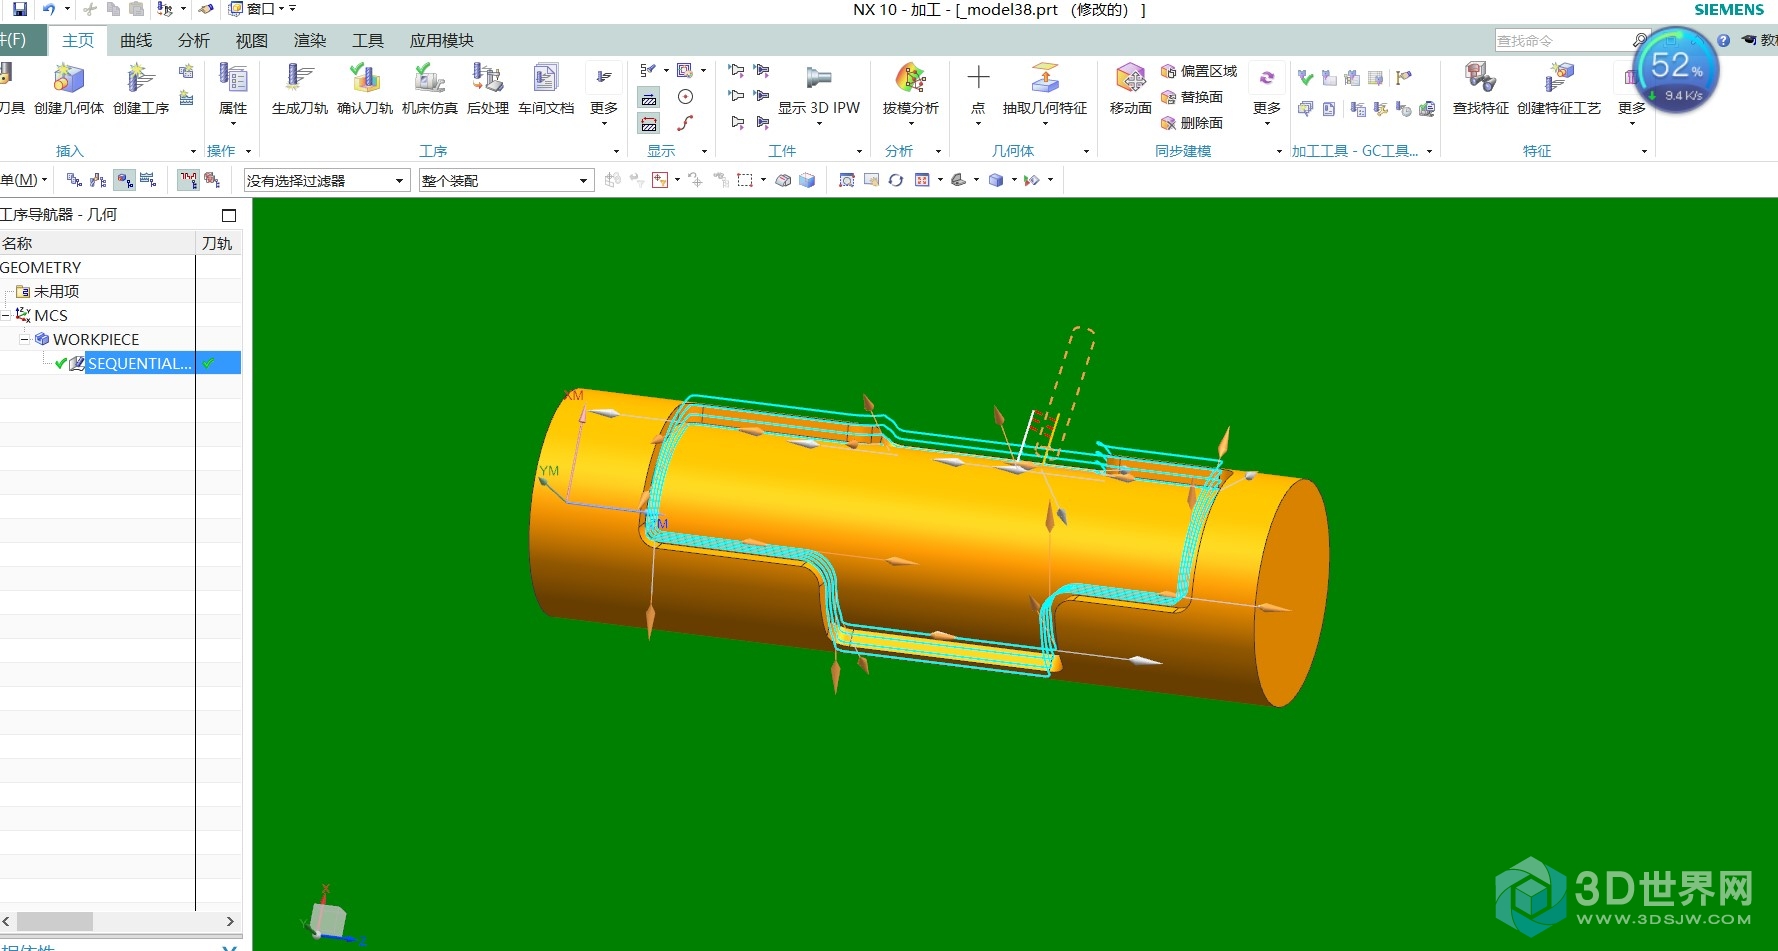Expand the Geometry (几何体) group options arrow
The image size is (1778, 951).
(x=1087, y=151)
